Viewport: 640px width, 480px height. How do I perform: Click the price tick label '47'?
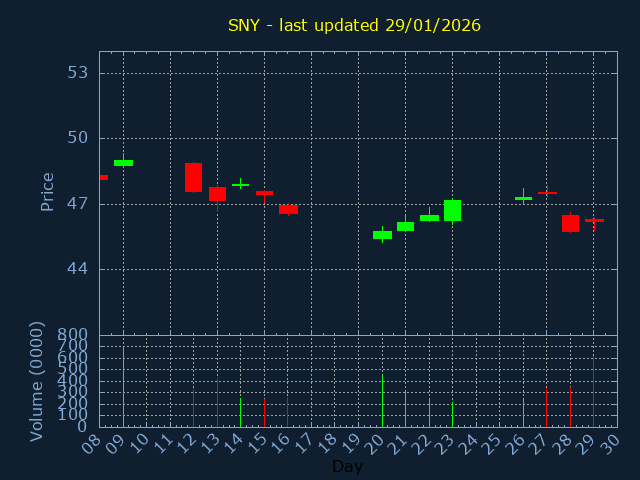click(x=78, y=204)
